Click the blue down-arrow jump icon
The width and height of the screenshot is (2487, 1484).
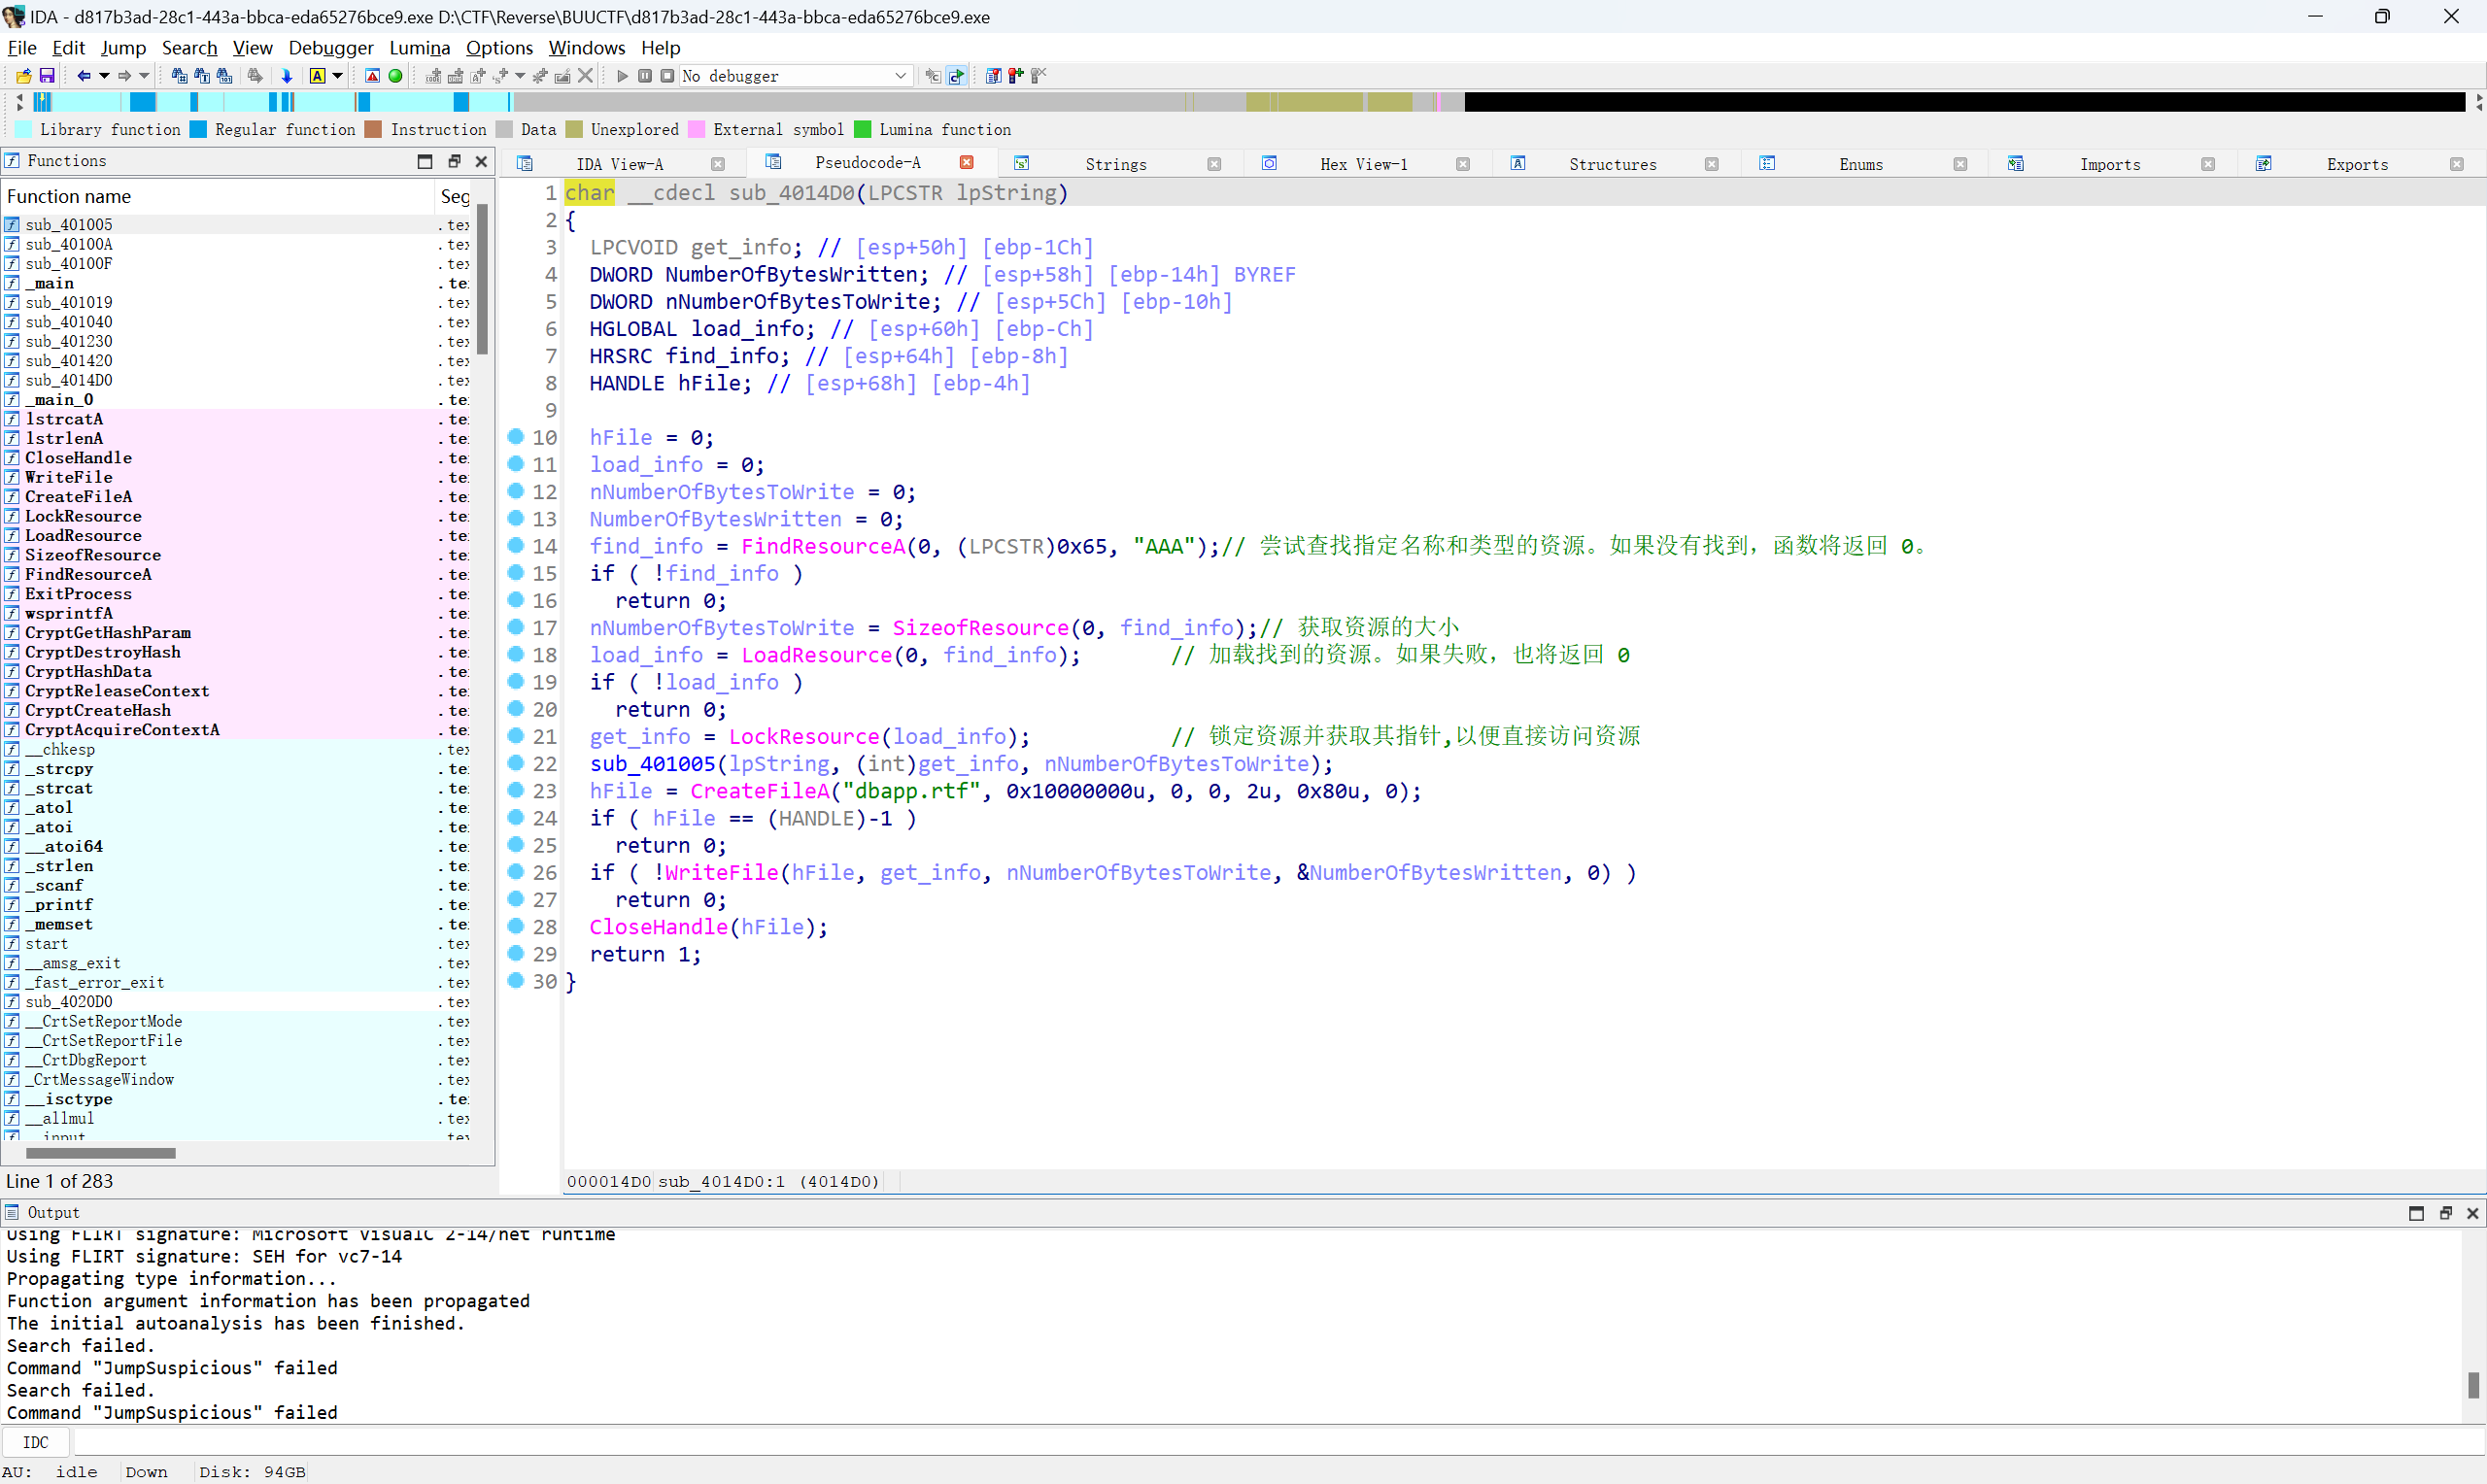tap(287, 76)
